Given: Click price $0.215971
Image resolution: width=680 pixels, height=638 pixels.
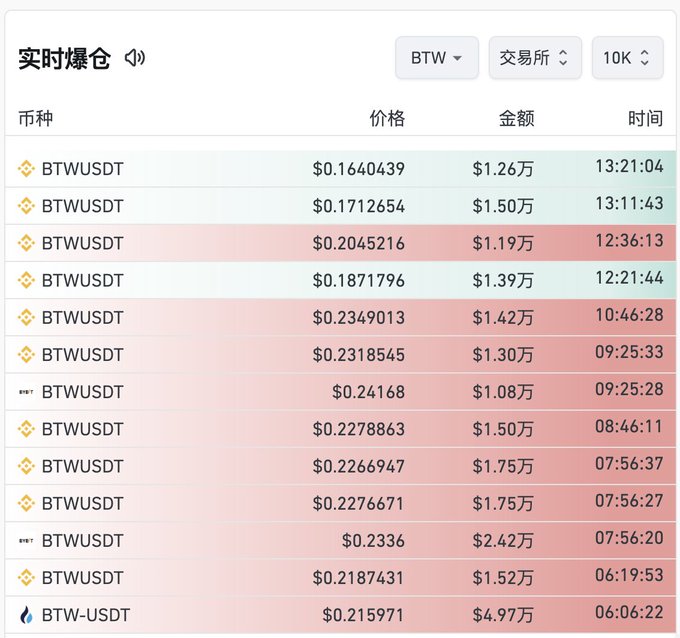Looking at the screenshot, I should [363, 615].
